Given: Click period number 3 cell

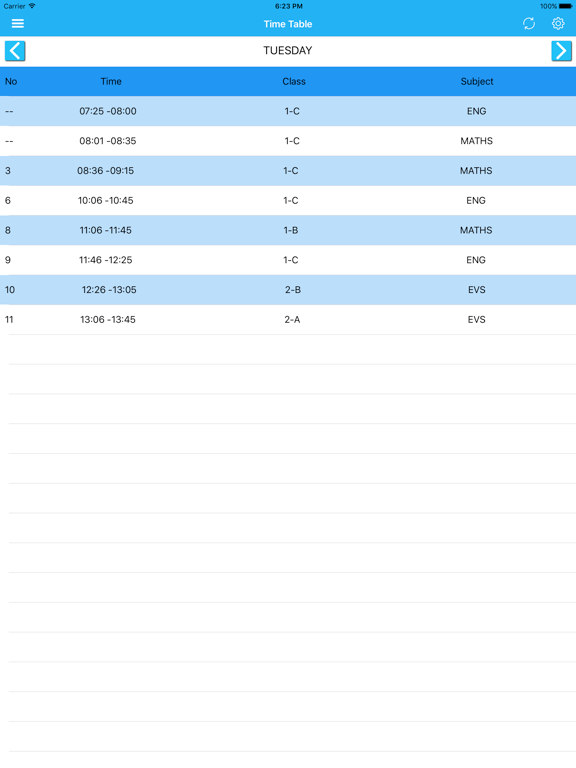Looking at the screenshot, I should coord(8,171).
